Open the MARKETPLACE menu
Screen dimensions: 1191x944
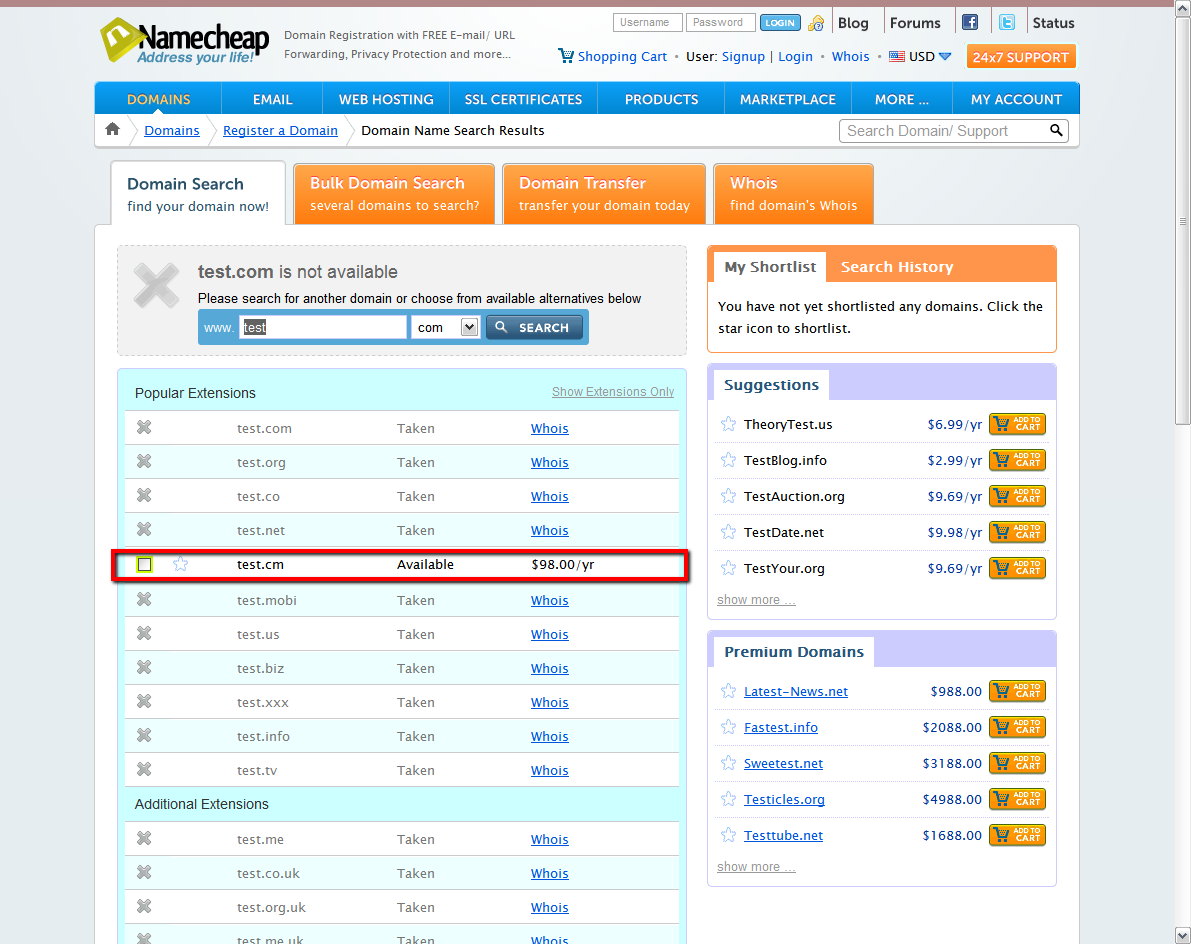788,99
